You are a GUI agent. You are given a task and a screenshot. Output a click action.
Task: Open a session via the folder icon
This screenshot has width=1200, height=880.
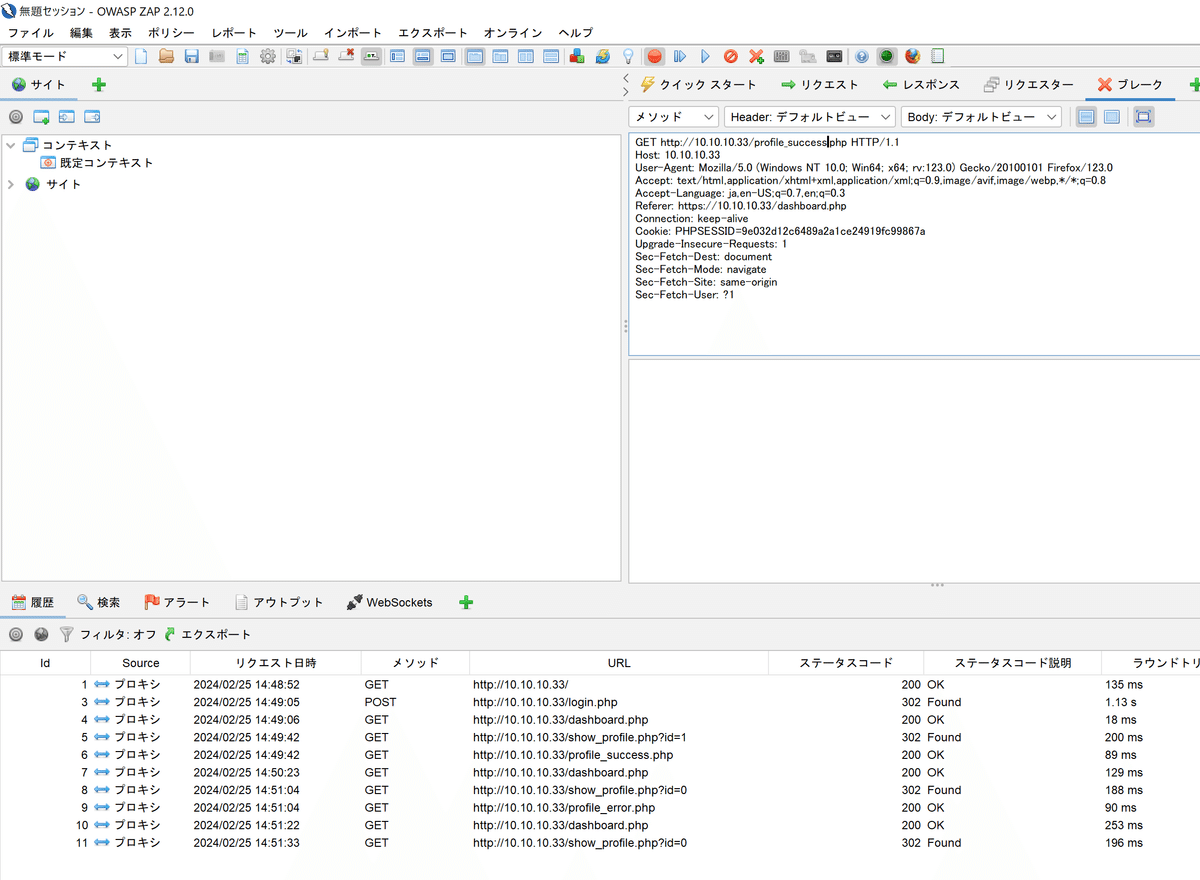(x=166, y=57)
